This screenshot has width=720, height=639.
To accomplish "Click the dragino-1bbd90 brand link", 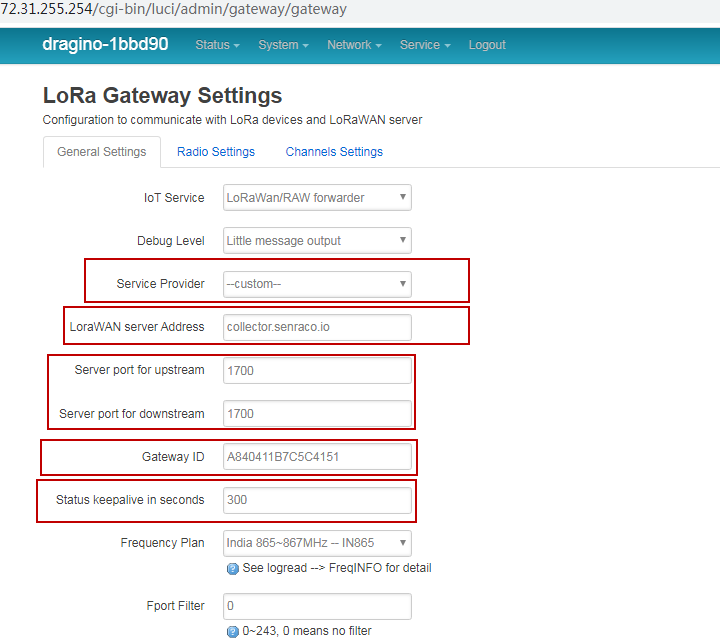I will pos(105,45).
